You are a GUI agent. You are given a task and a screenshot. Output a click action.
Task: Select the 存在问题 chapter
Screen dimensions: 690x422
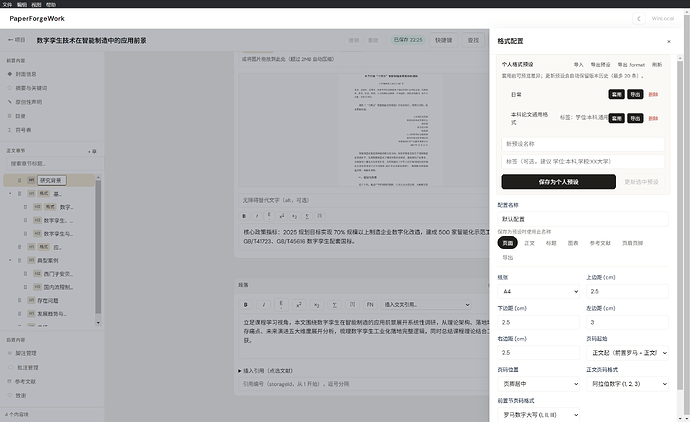pyautogui.click(x=48, y=301)
